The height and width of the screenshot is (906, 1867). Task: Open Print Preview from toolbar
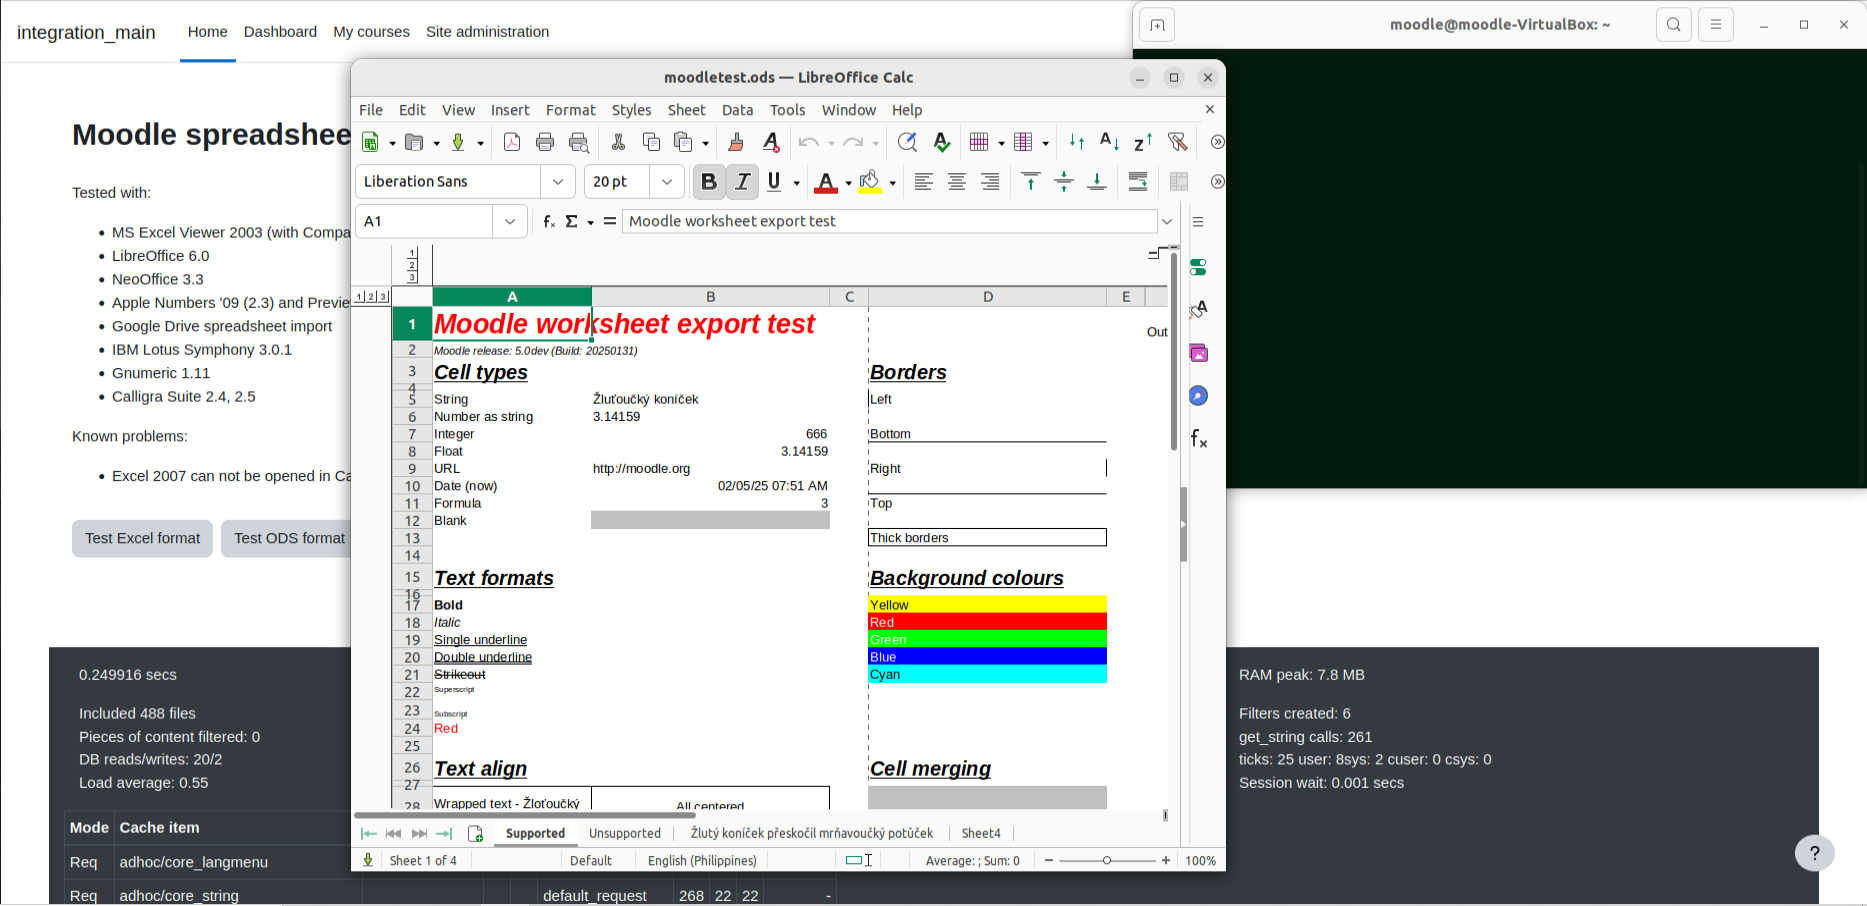[579, 142]
